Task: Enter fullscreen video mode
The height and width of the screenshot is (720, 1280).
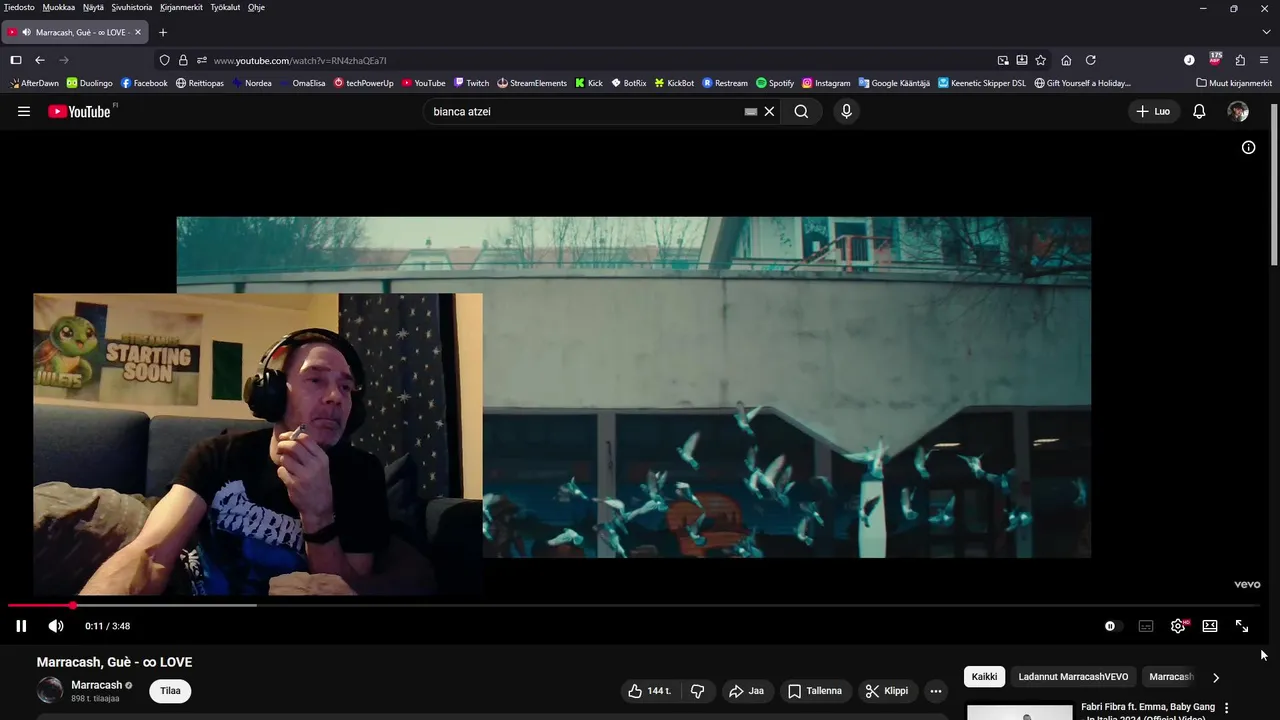Action: 1242,626
